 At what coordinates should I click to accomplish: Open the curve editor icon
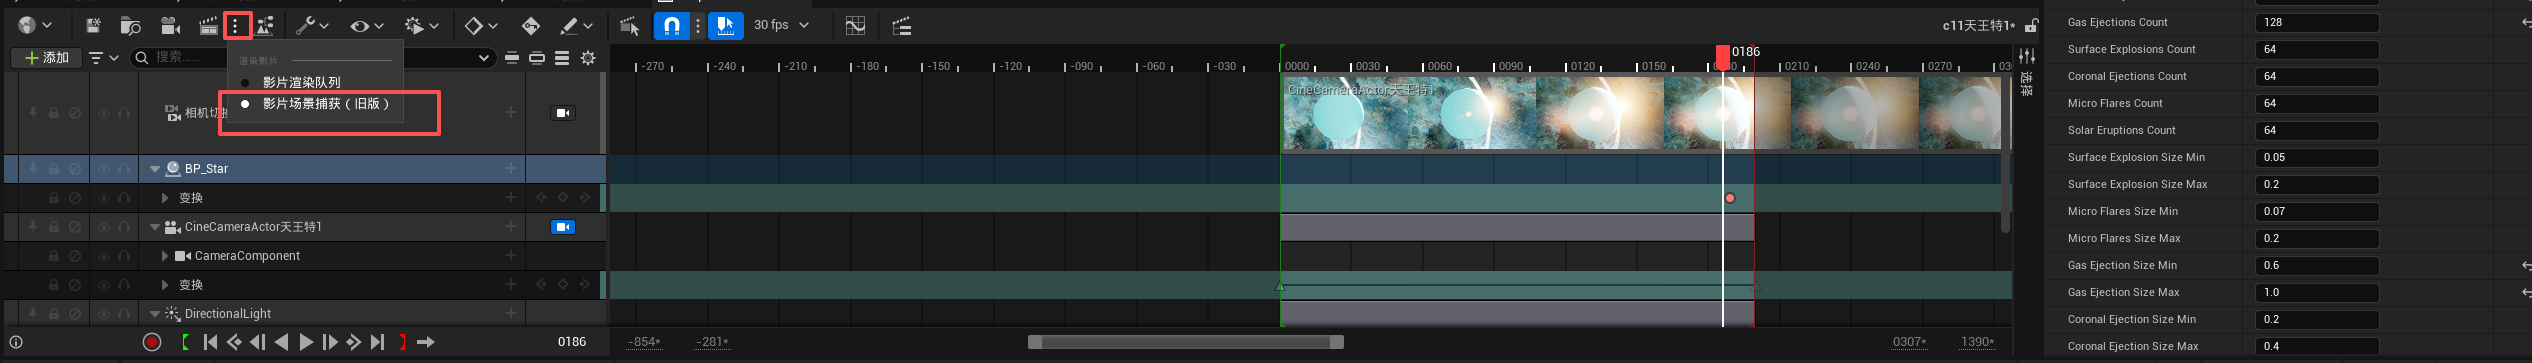(855, 26)
